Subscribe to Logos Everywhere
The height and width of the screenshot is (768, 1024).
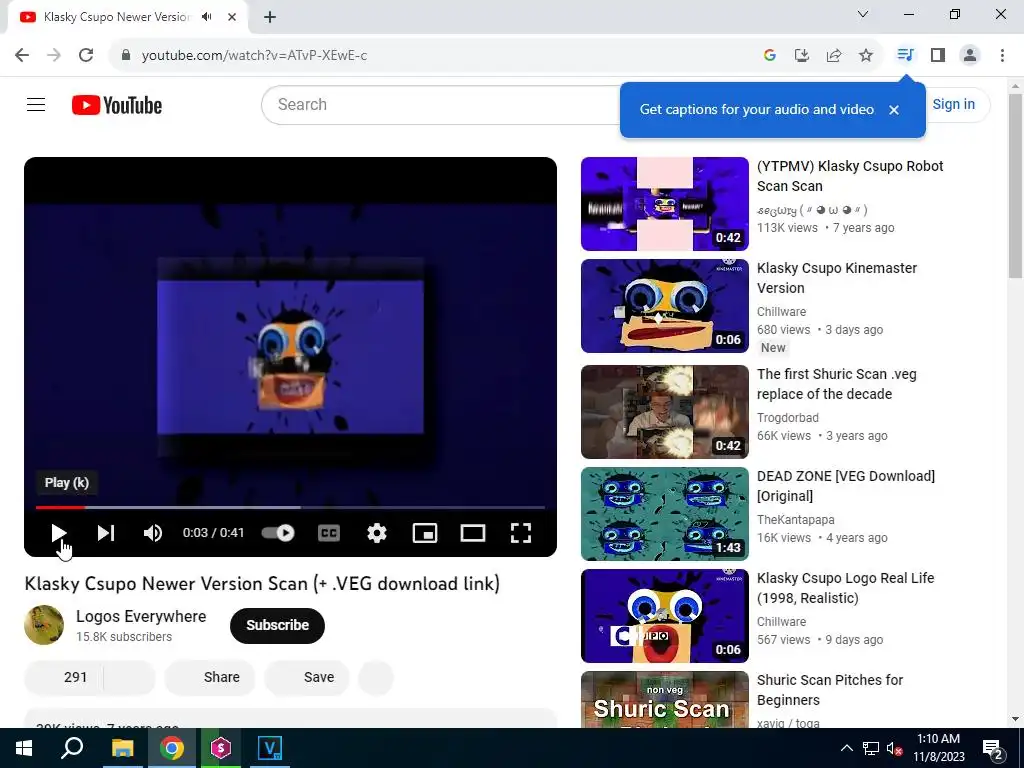278,625
